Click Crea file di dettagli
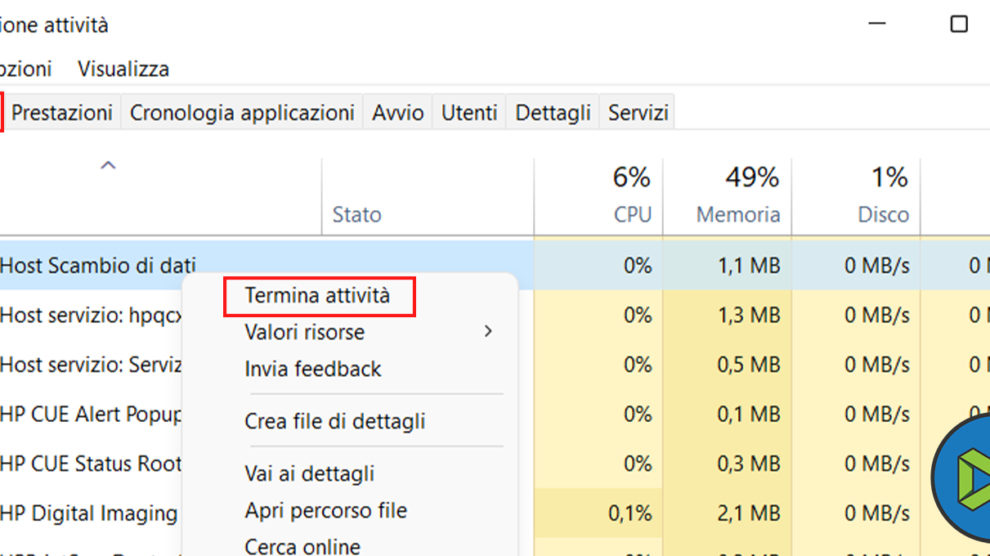This screenshot has height=556, width=990. click(335, 421)
